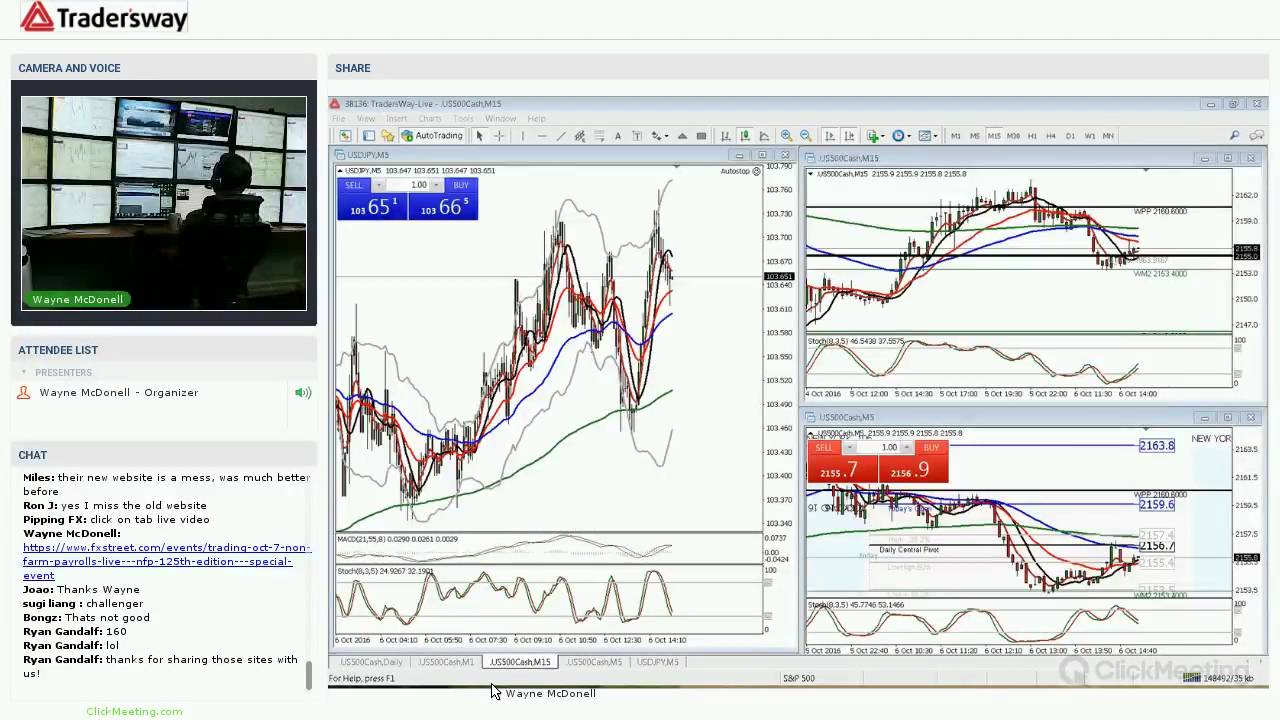Toggle chart auto scroll
Image resolution: width=1280 pixels, height=720 pixels.
pyautogui.click(x=831, y=135)
